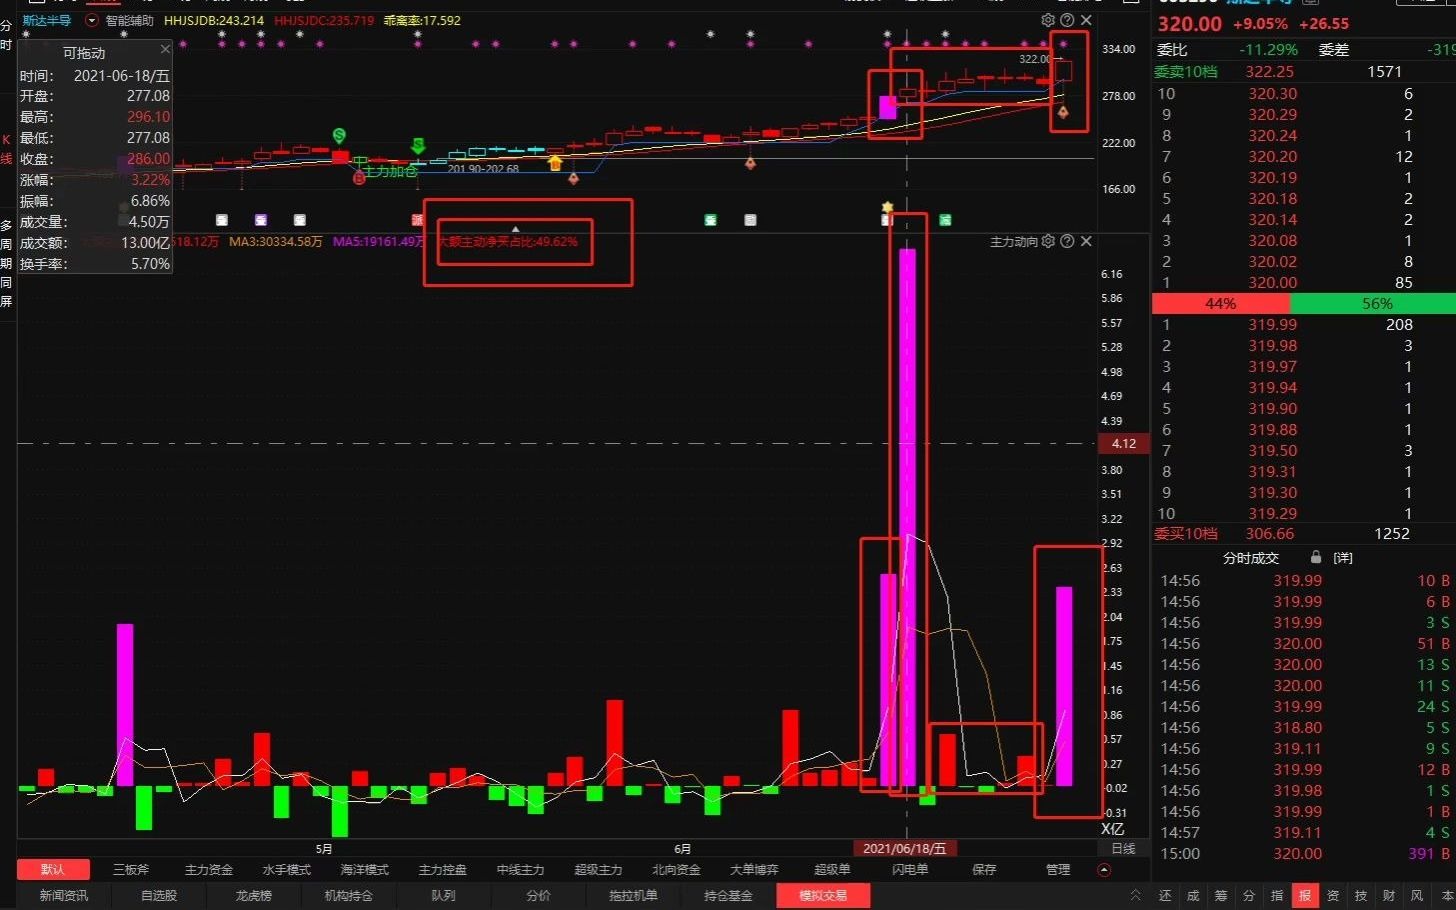
Task: Click the 风 quick button
Action: pos(1417,895)
